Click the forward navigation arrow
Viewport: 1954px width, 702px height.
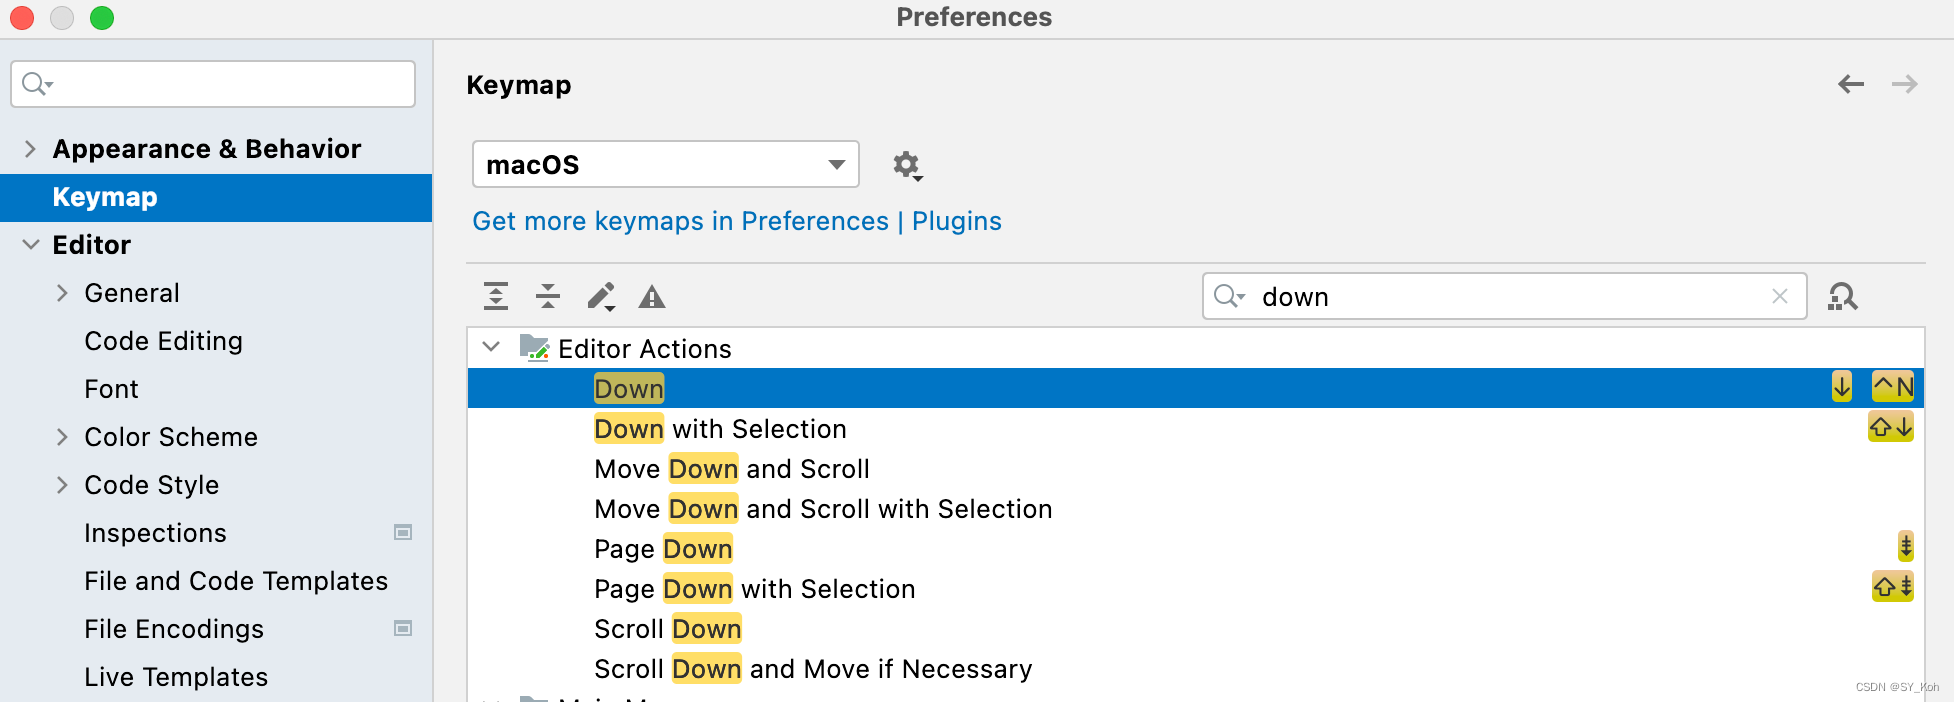pyautogui.click(x=1904, y=84)
